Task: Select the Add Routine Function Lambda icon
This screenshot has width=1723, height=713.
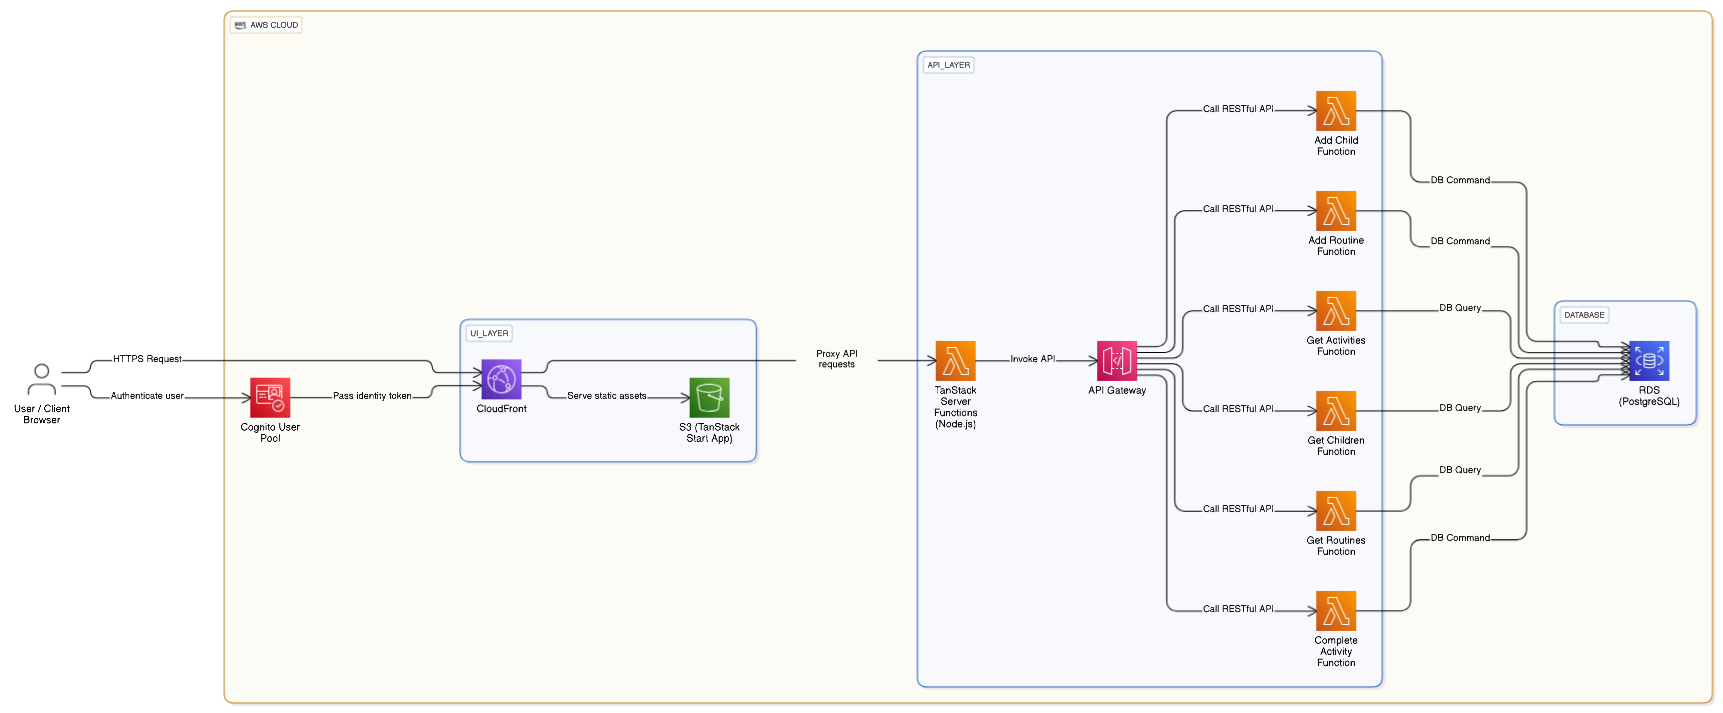Action: pyautogui.click(x=1336, y=211)
